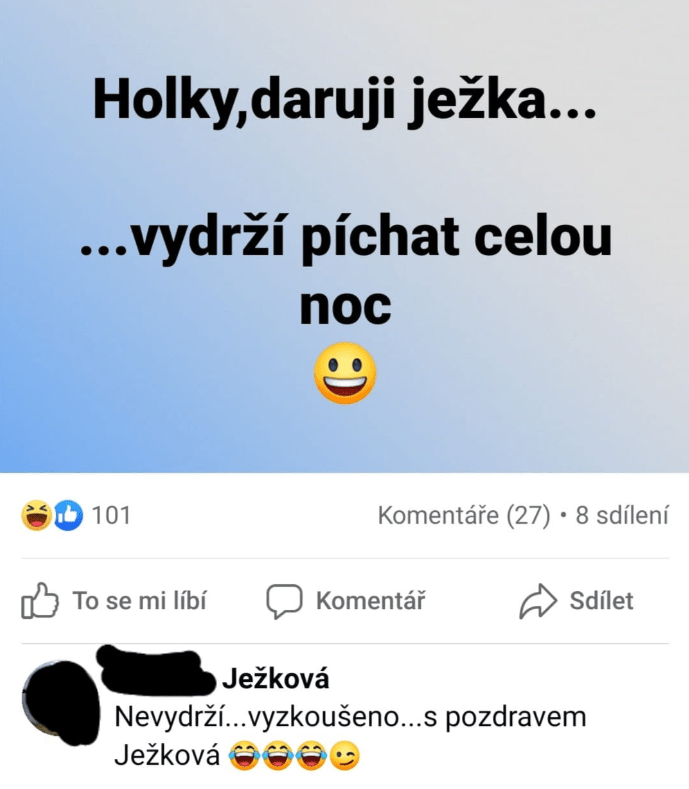Open the Ježková commenter profile name
This screenshot has height=789, width=689.
pos(276,678)
